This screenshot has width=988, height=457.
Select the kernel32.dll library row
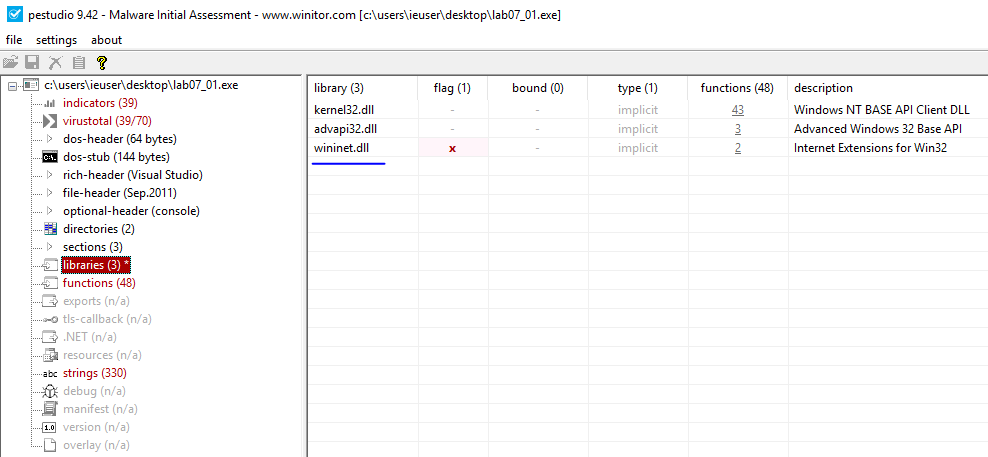tap(648, 110)
